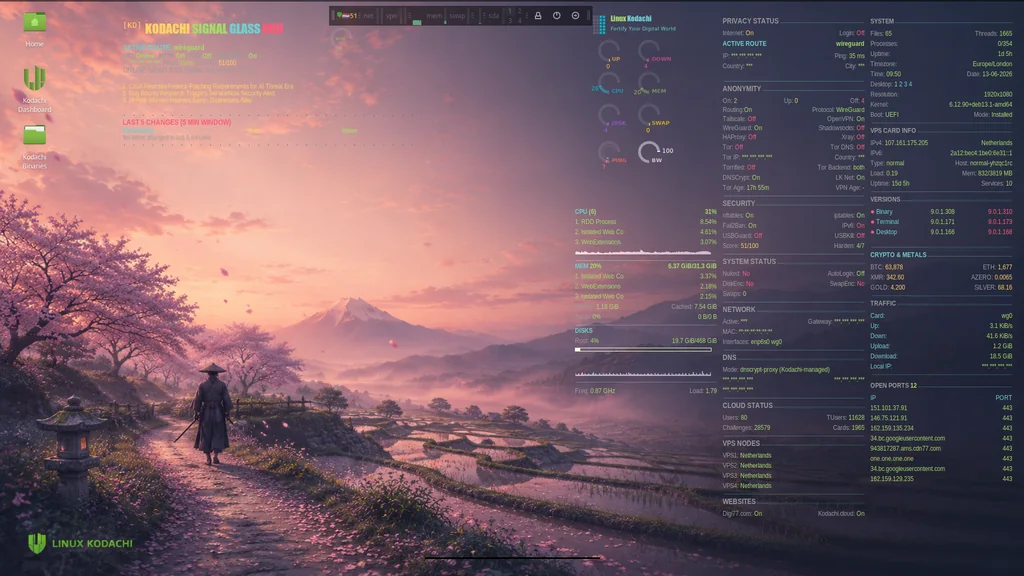Viewport: 1024px width, 576px height.
Task: Click the 'KODACHI SIGNAL GLASS' HUD title
Action: point(202,29)
